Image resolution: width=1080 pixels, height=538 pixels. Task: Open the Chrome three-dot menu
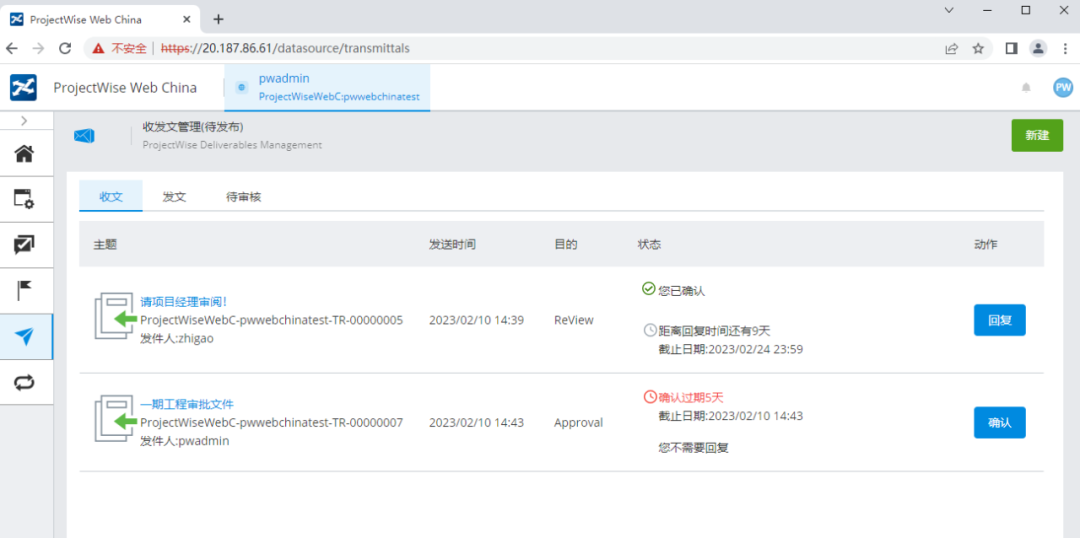coord(1064,48)
